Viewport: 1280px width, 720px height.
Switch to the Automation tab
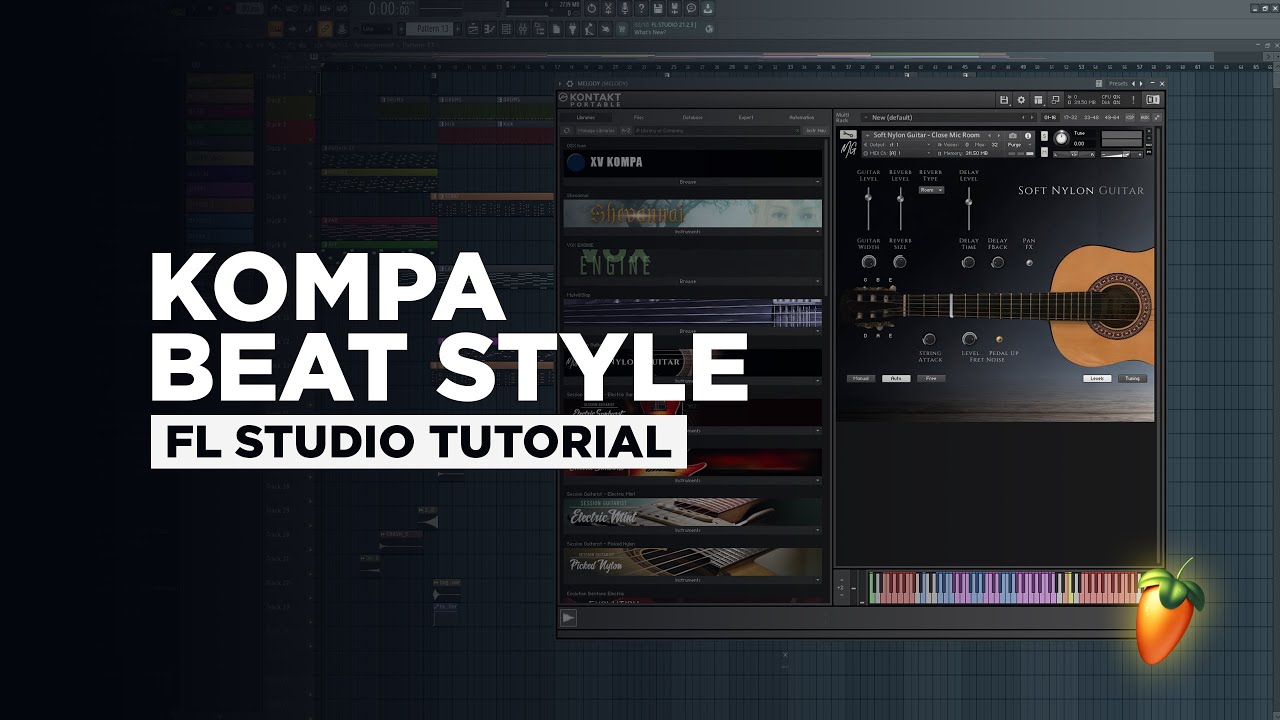(x=802, y=118)
